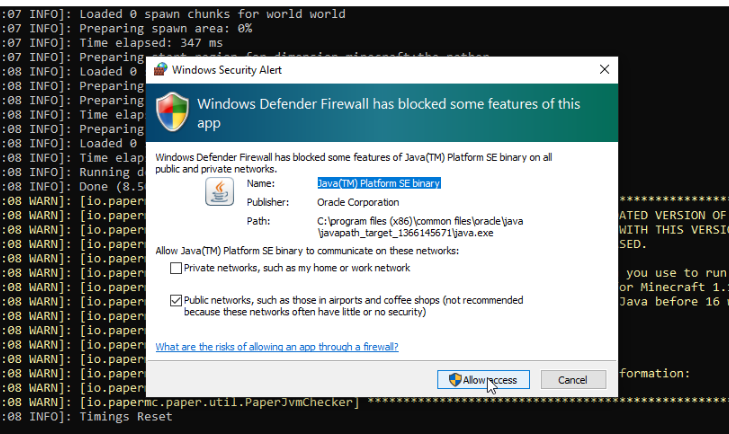Allow access for the Java binary

(x=483, y=380)
